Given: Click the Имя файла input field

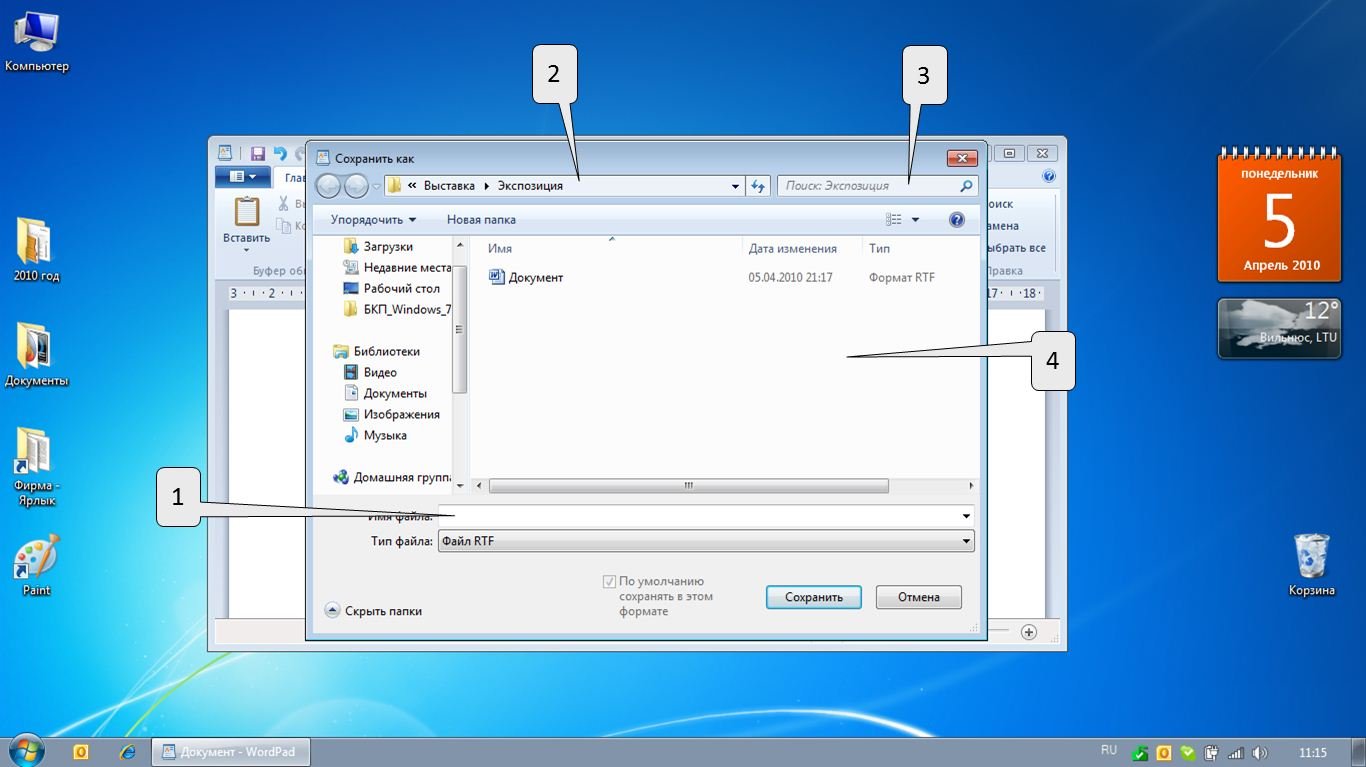Looking at the screenshot, I should coord(700,516).
